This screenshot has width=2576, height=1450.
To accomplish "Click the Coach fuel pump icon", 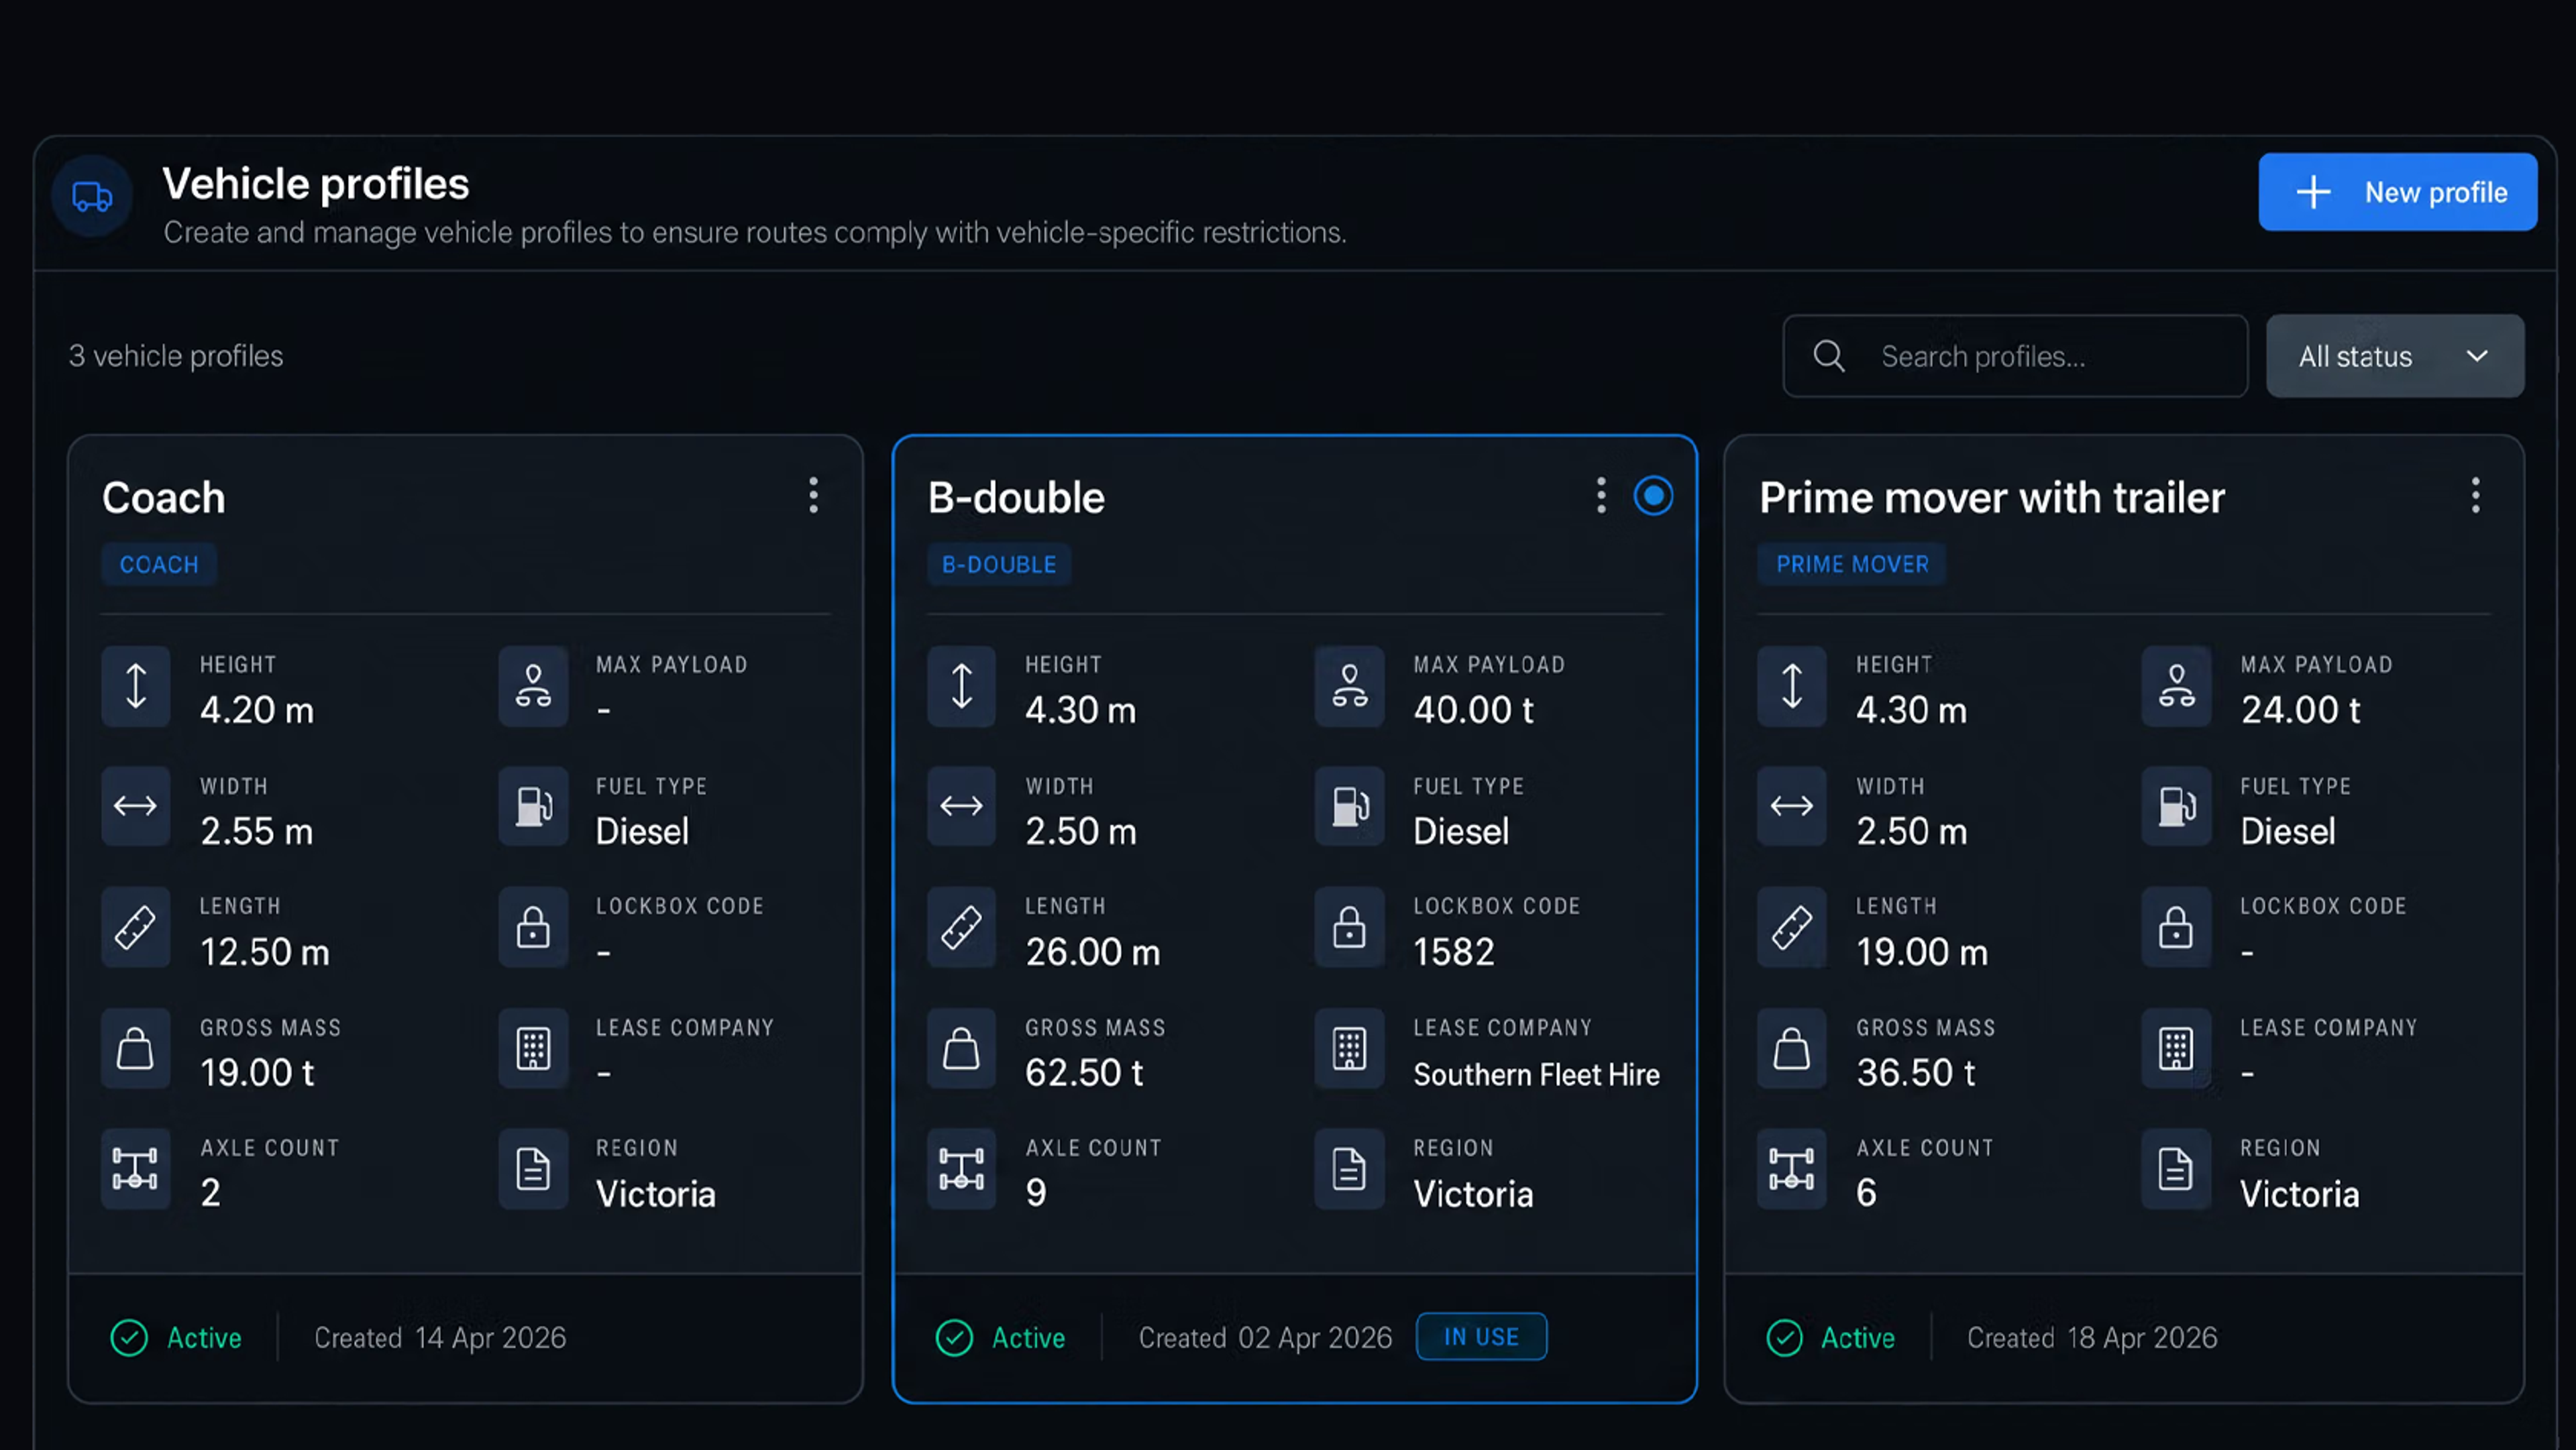I will [533, 806].
